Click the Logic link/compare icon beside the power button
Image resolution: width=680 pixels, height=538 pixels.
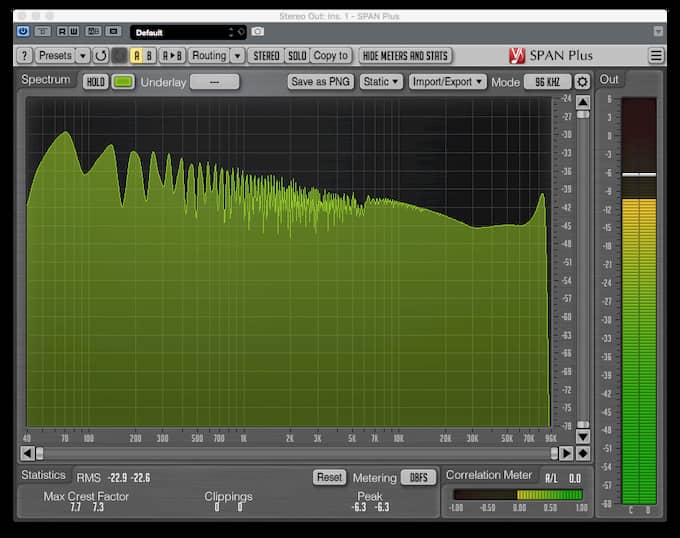click(x=42, y=31)
